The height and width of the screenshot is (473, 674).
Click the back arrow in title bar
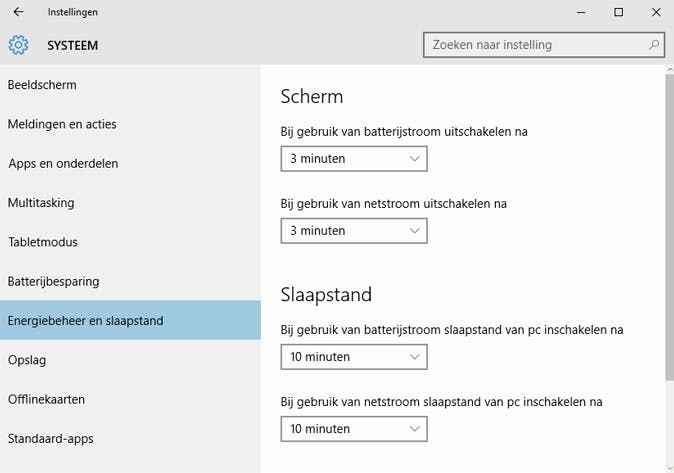click(18, 12)
